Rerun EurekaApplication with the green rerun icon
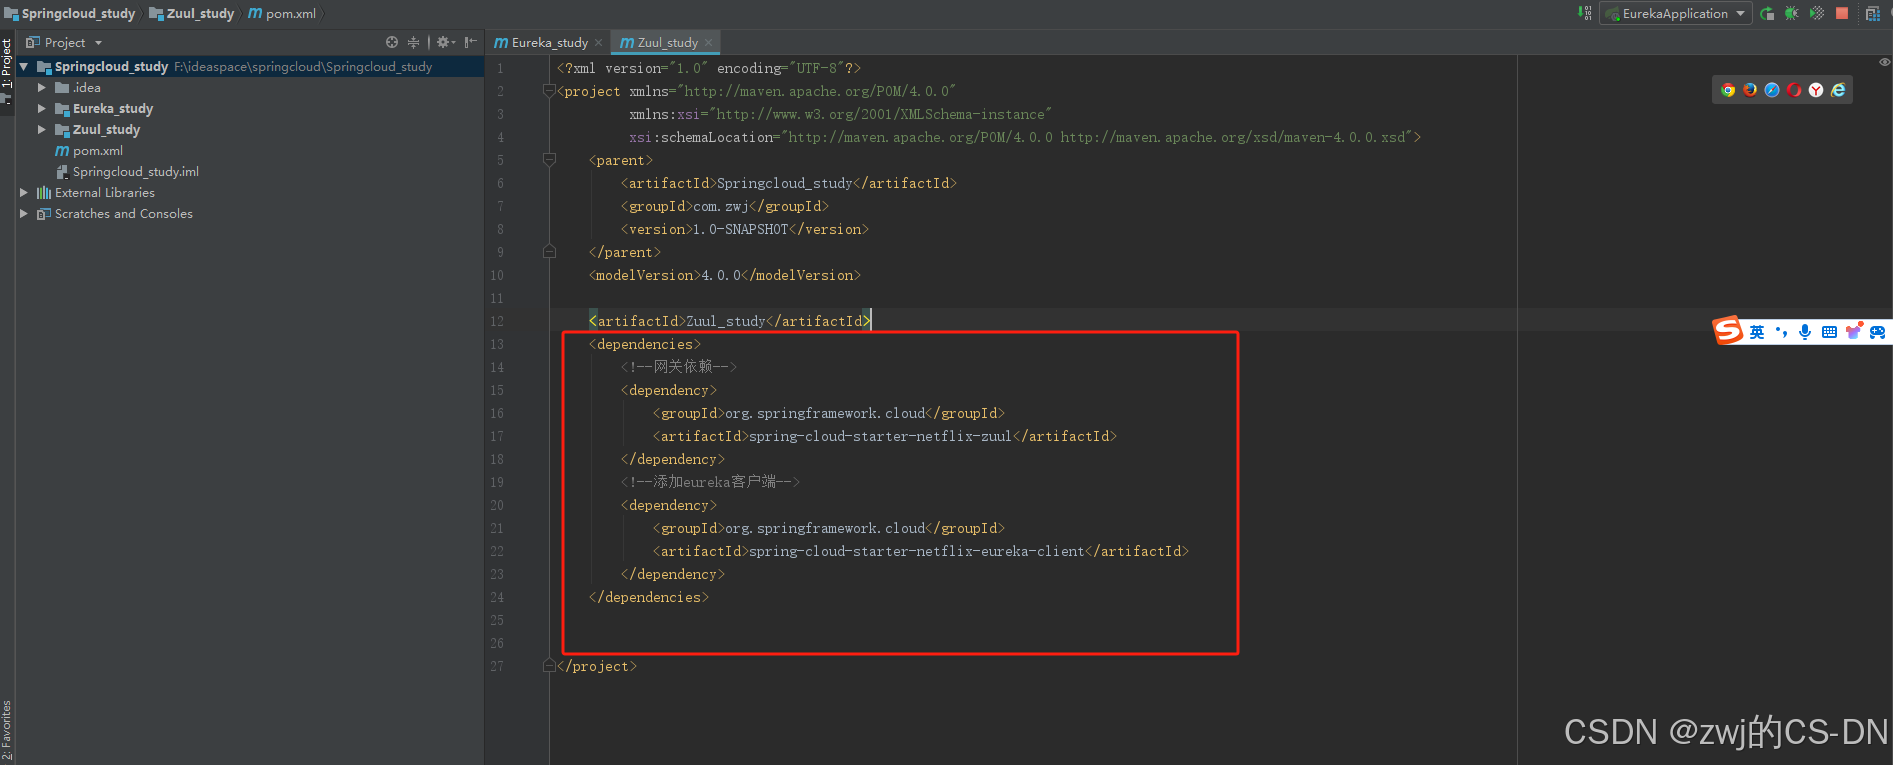Viewport: 1893px width, 765px height. [1767, 13]
